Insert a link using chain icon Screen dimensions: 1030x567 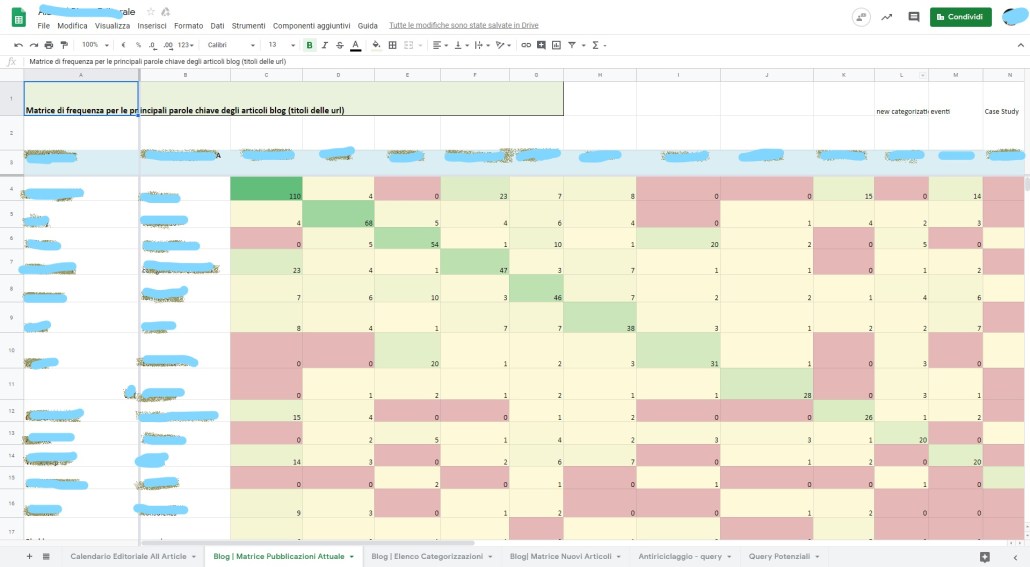point(526,45)
